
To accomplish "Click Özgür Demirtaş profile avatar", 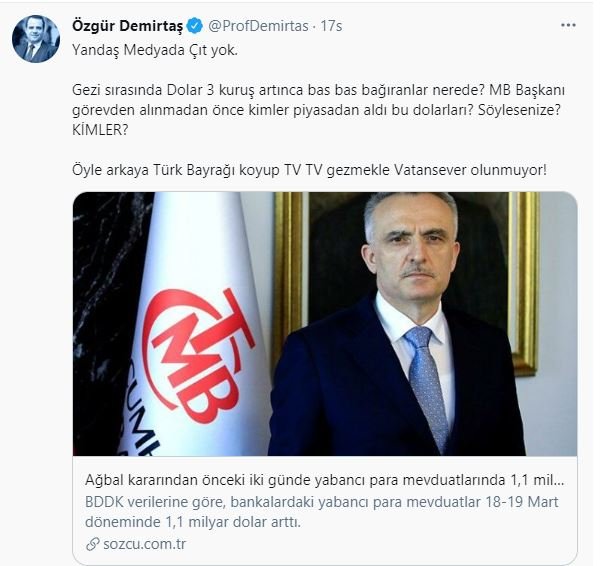I will [x=36, y=39].
